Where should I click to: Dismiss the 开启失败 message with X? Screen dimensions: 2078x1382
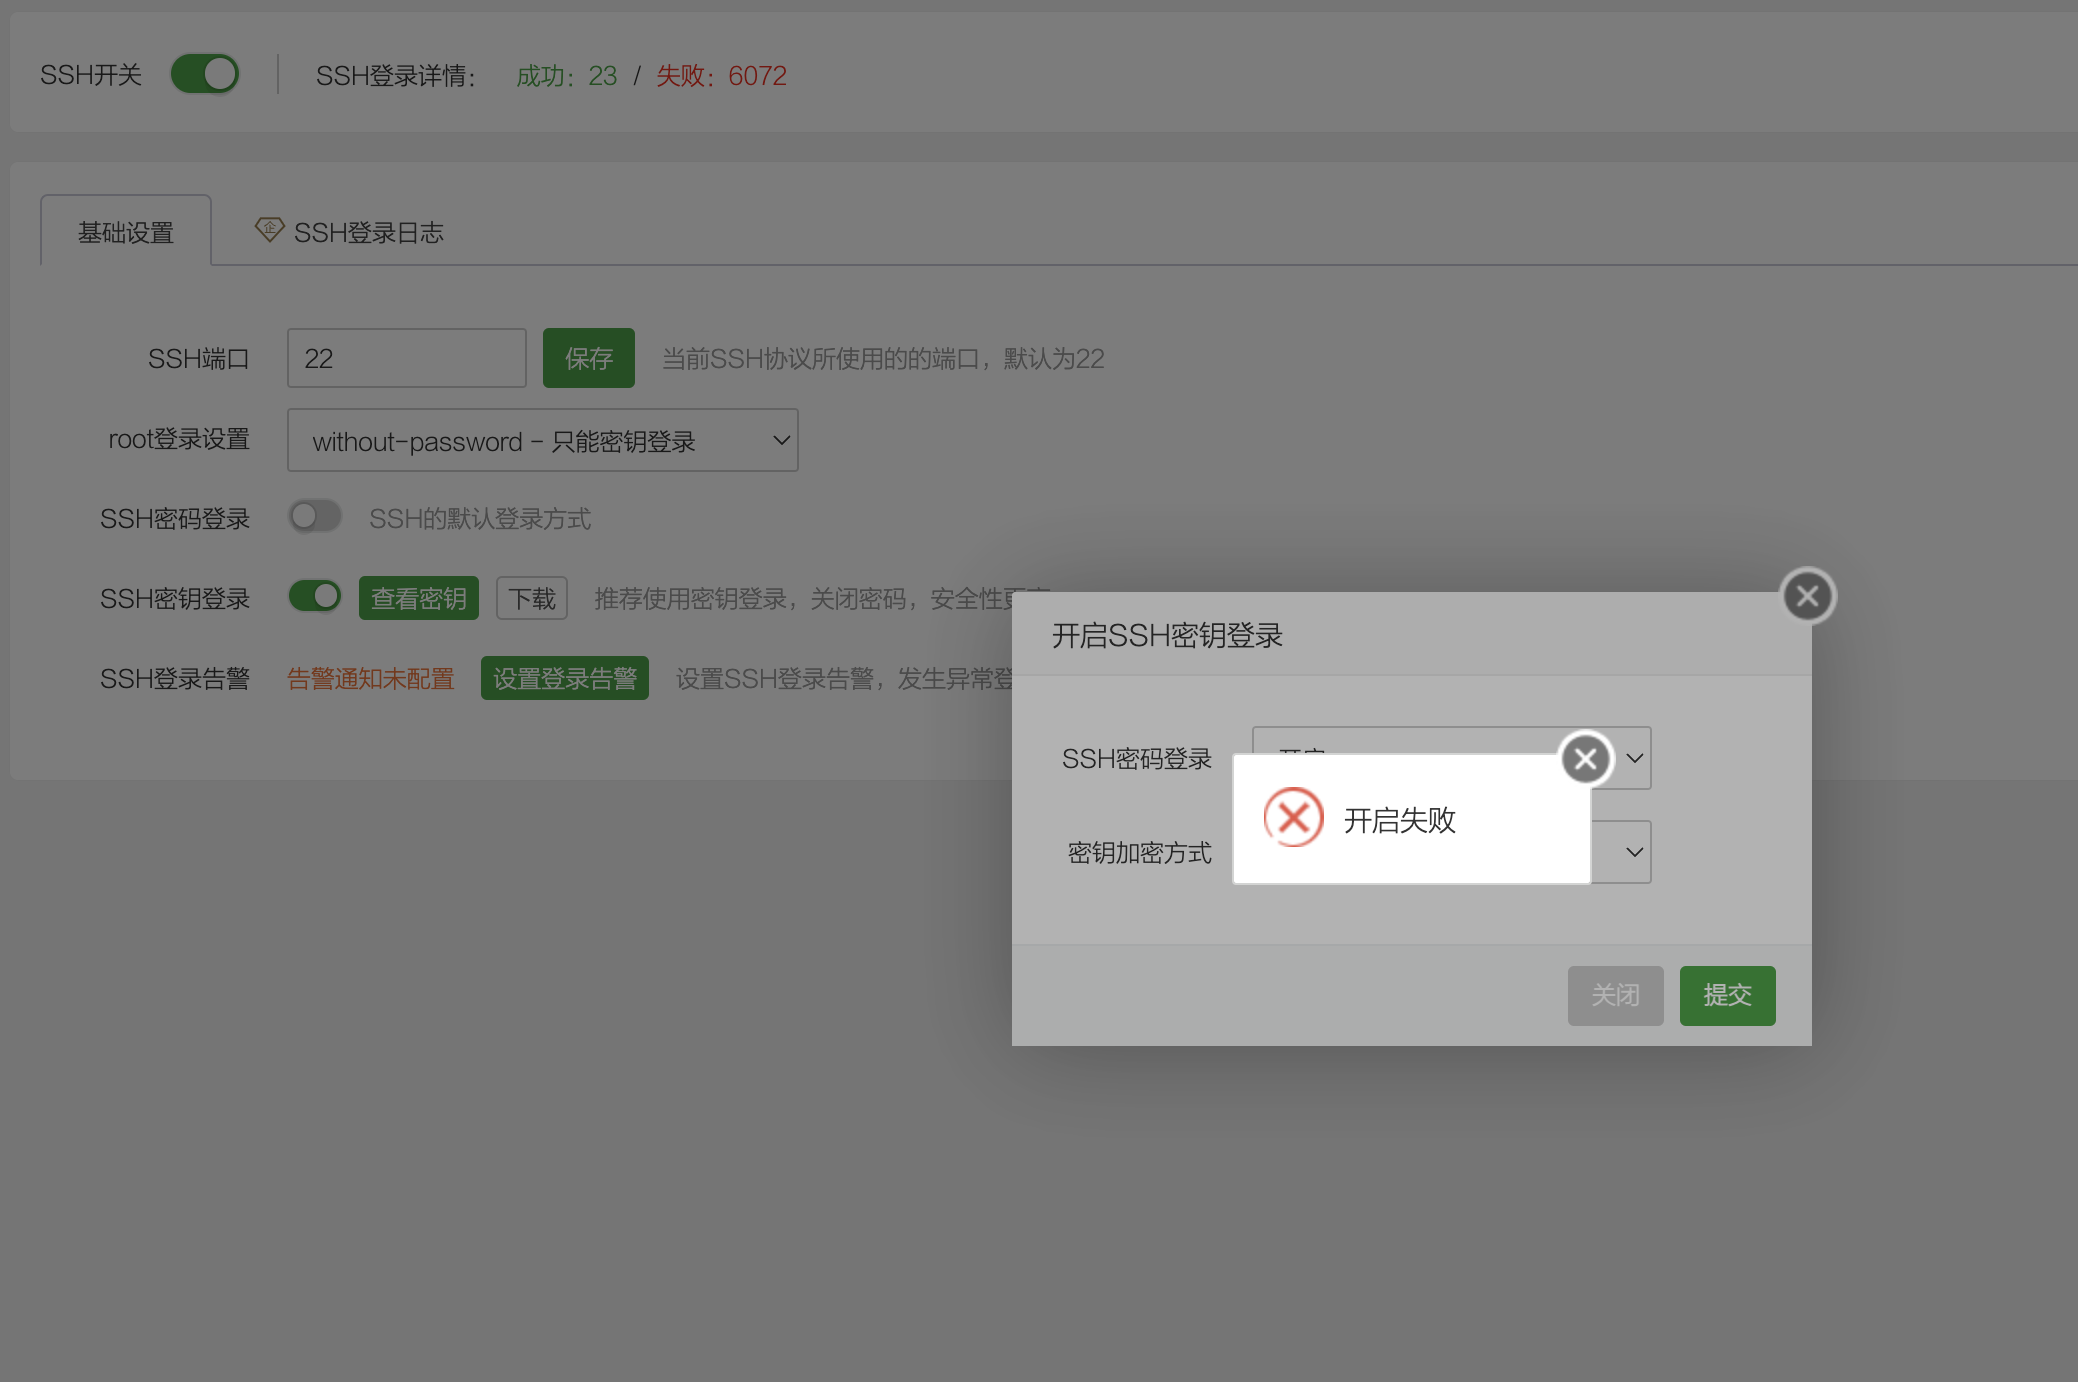(1586, 759)
